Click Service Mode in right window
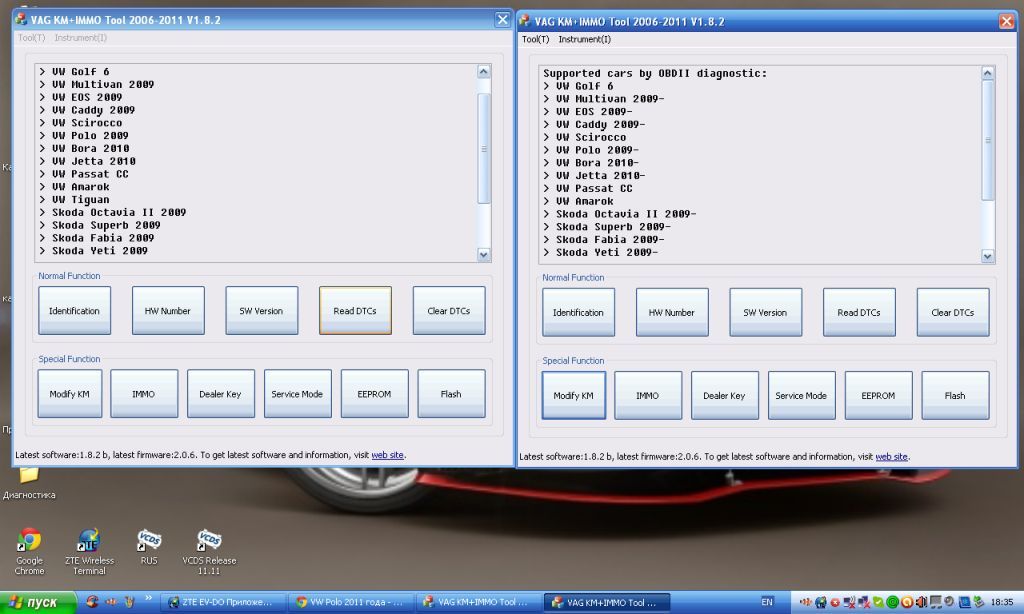This screenshot has width=1024, height=614. (801, 395)
